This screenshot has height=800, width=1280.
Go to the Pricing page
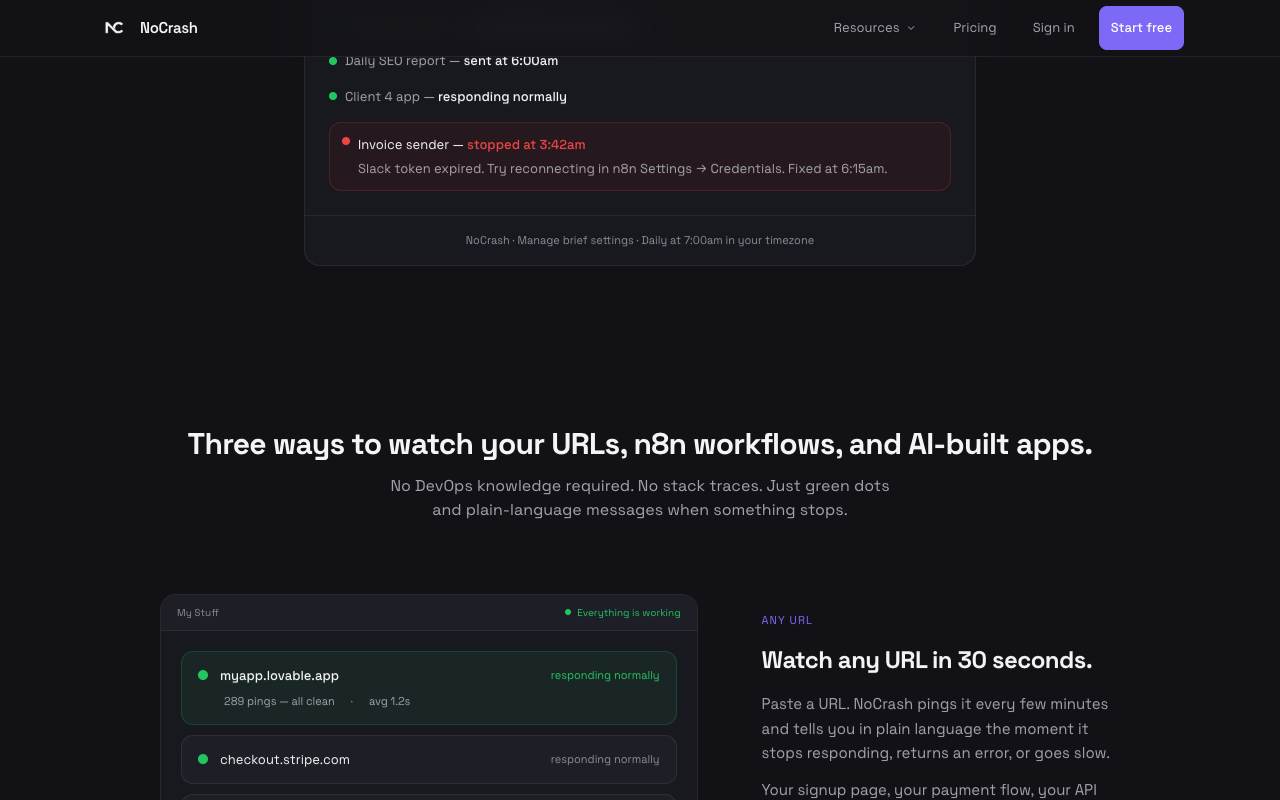(975, 28)
